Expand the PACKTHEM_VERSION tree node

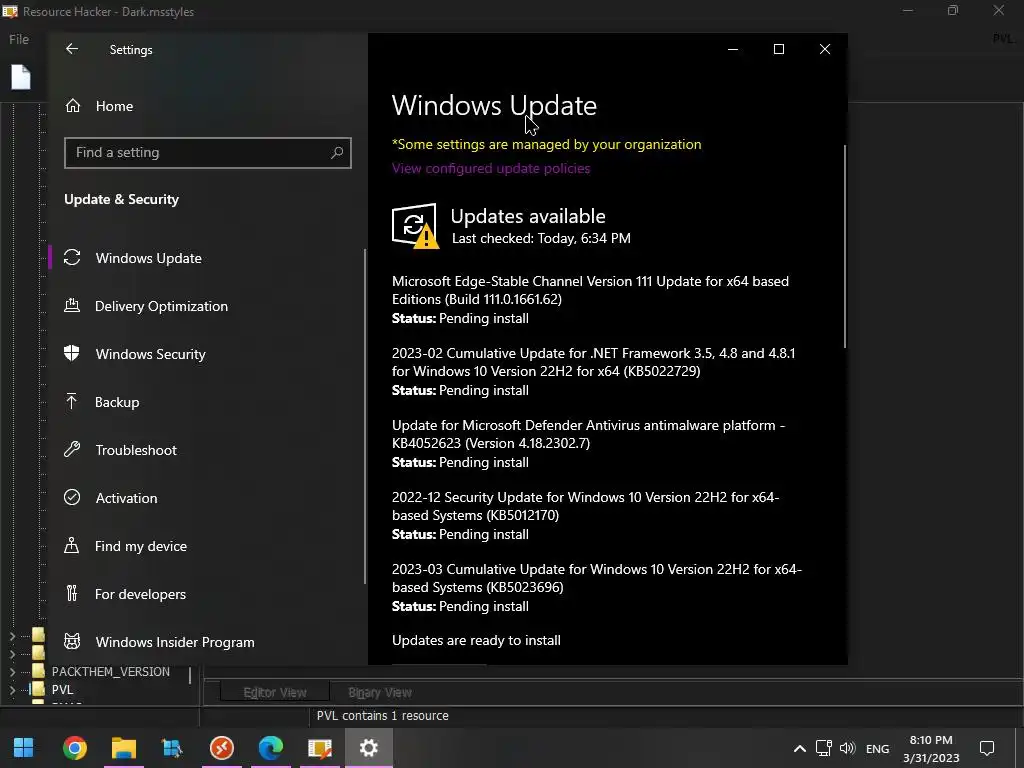12,671
